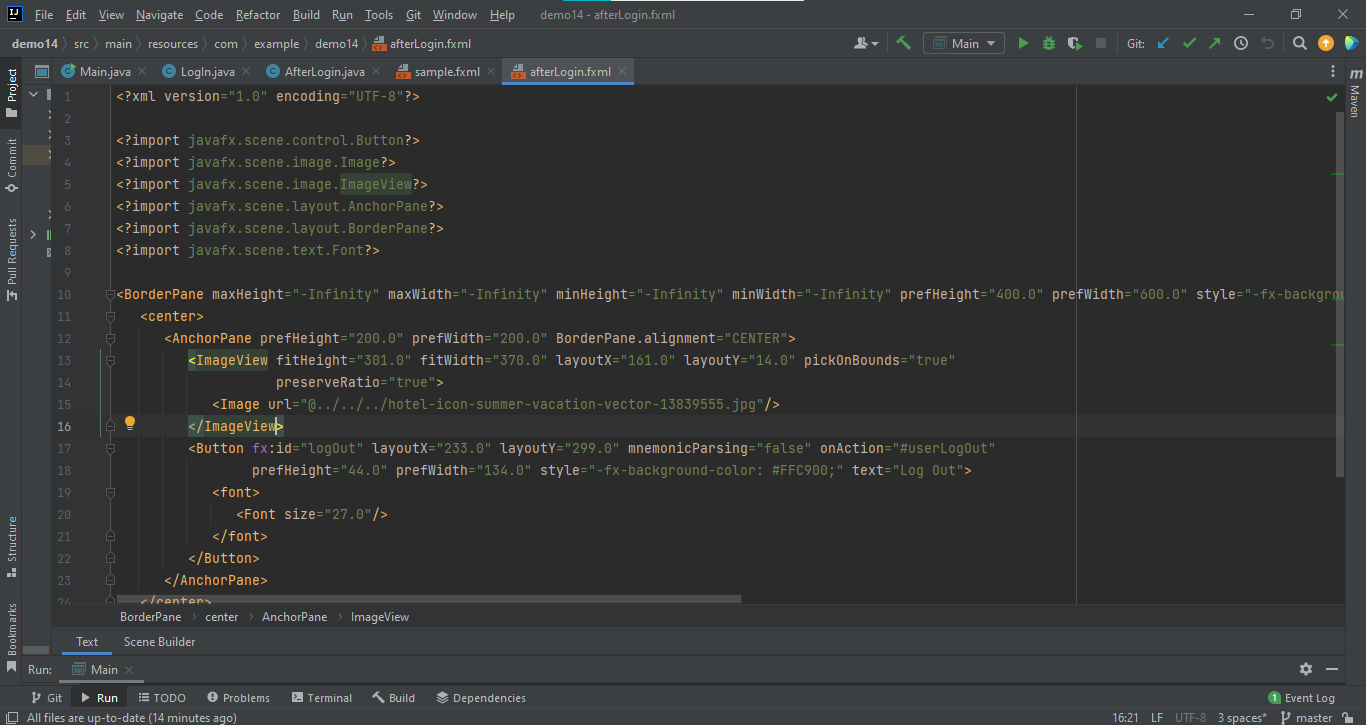This screenshot has width=1366, height=725.
Task: Click the intention lightbulb on line 16
Action: coord(129,424)
